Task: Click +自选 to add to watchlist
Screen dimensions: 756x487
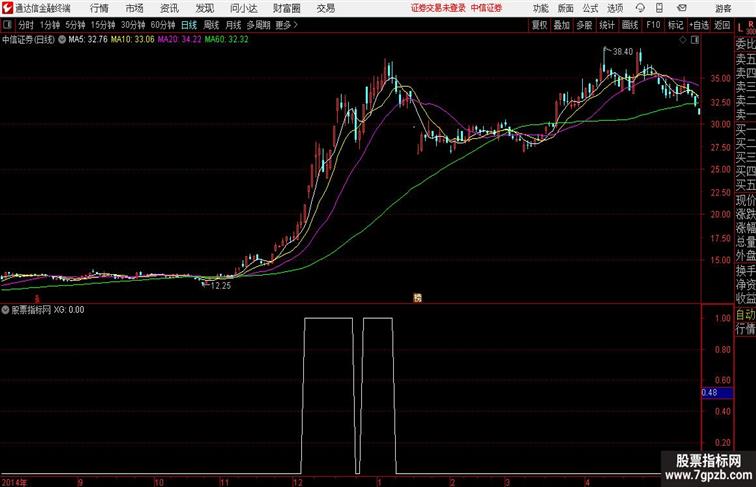Action: tap(699, 25)
